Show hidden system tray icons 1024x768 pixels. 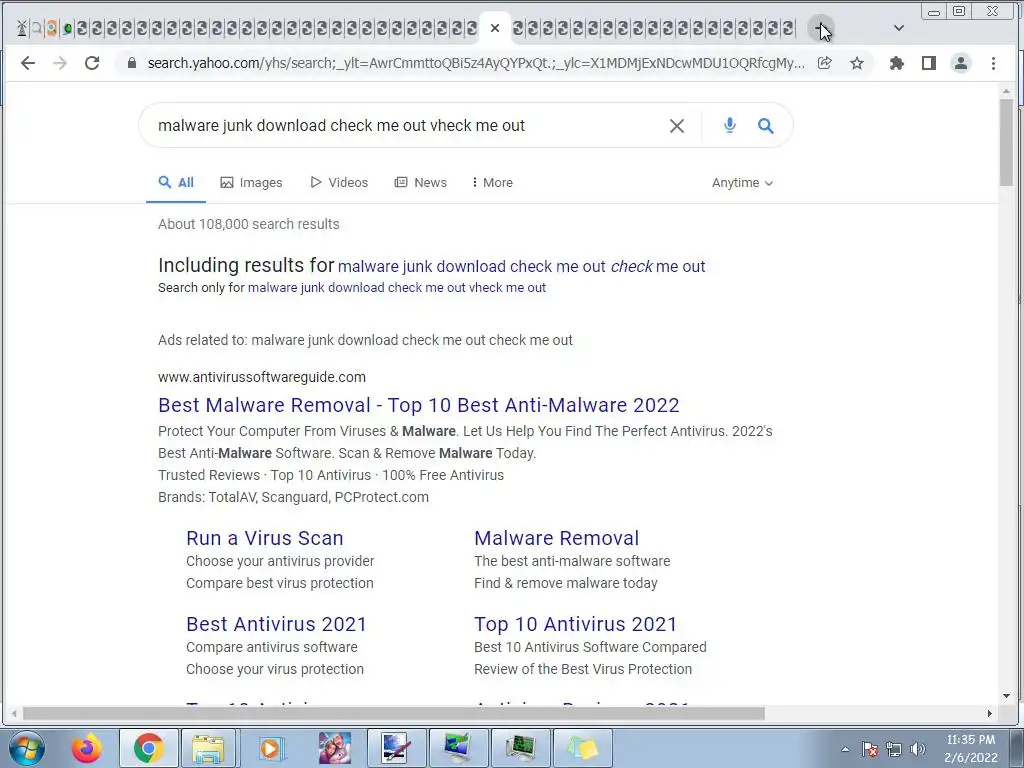pyautogui.click(x=845, y=749)
